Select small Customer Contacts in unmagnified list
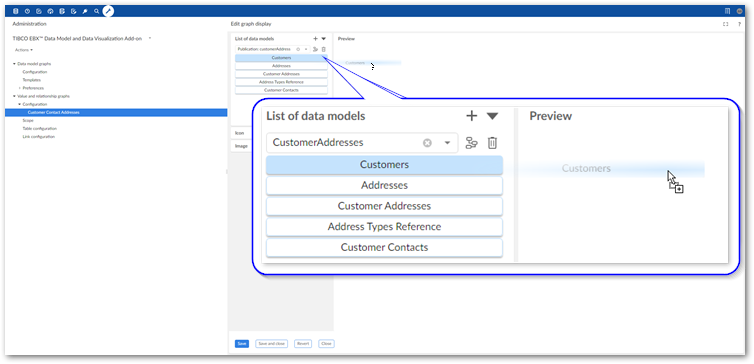This screenshot has height=364, width=754. [281, 90]
